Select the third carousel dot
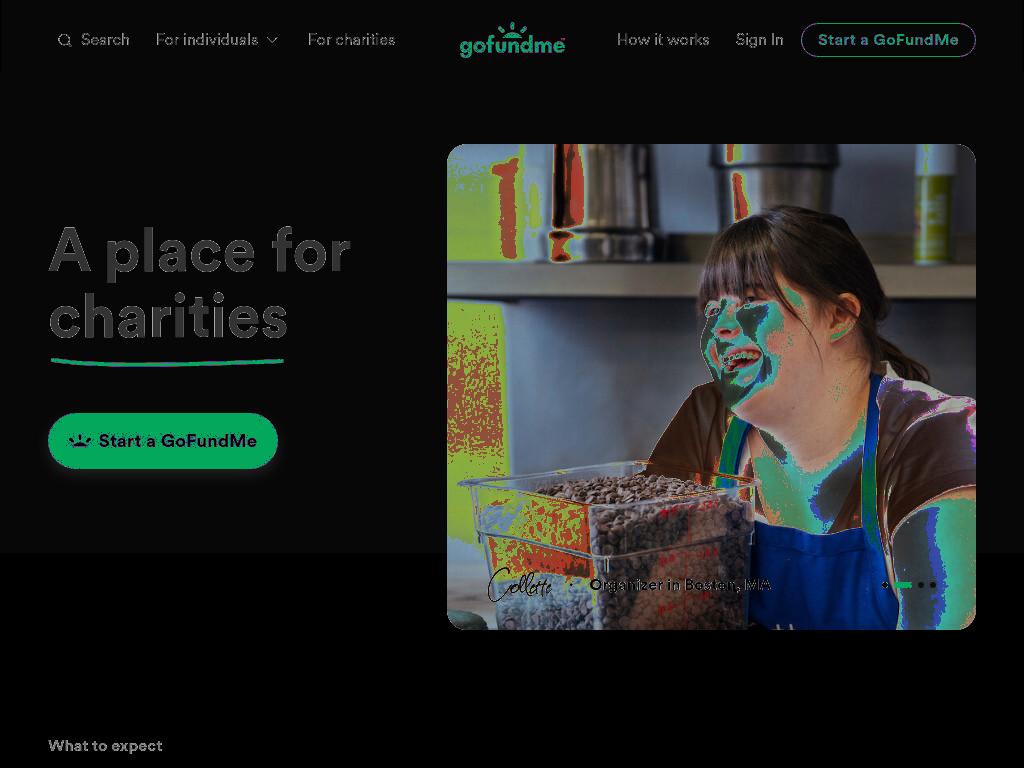 point(921,585)
